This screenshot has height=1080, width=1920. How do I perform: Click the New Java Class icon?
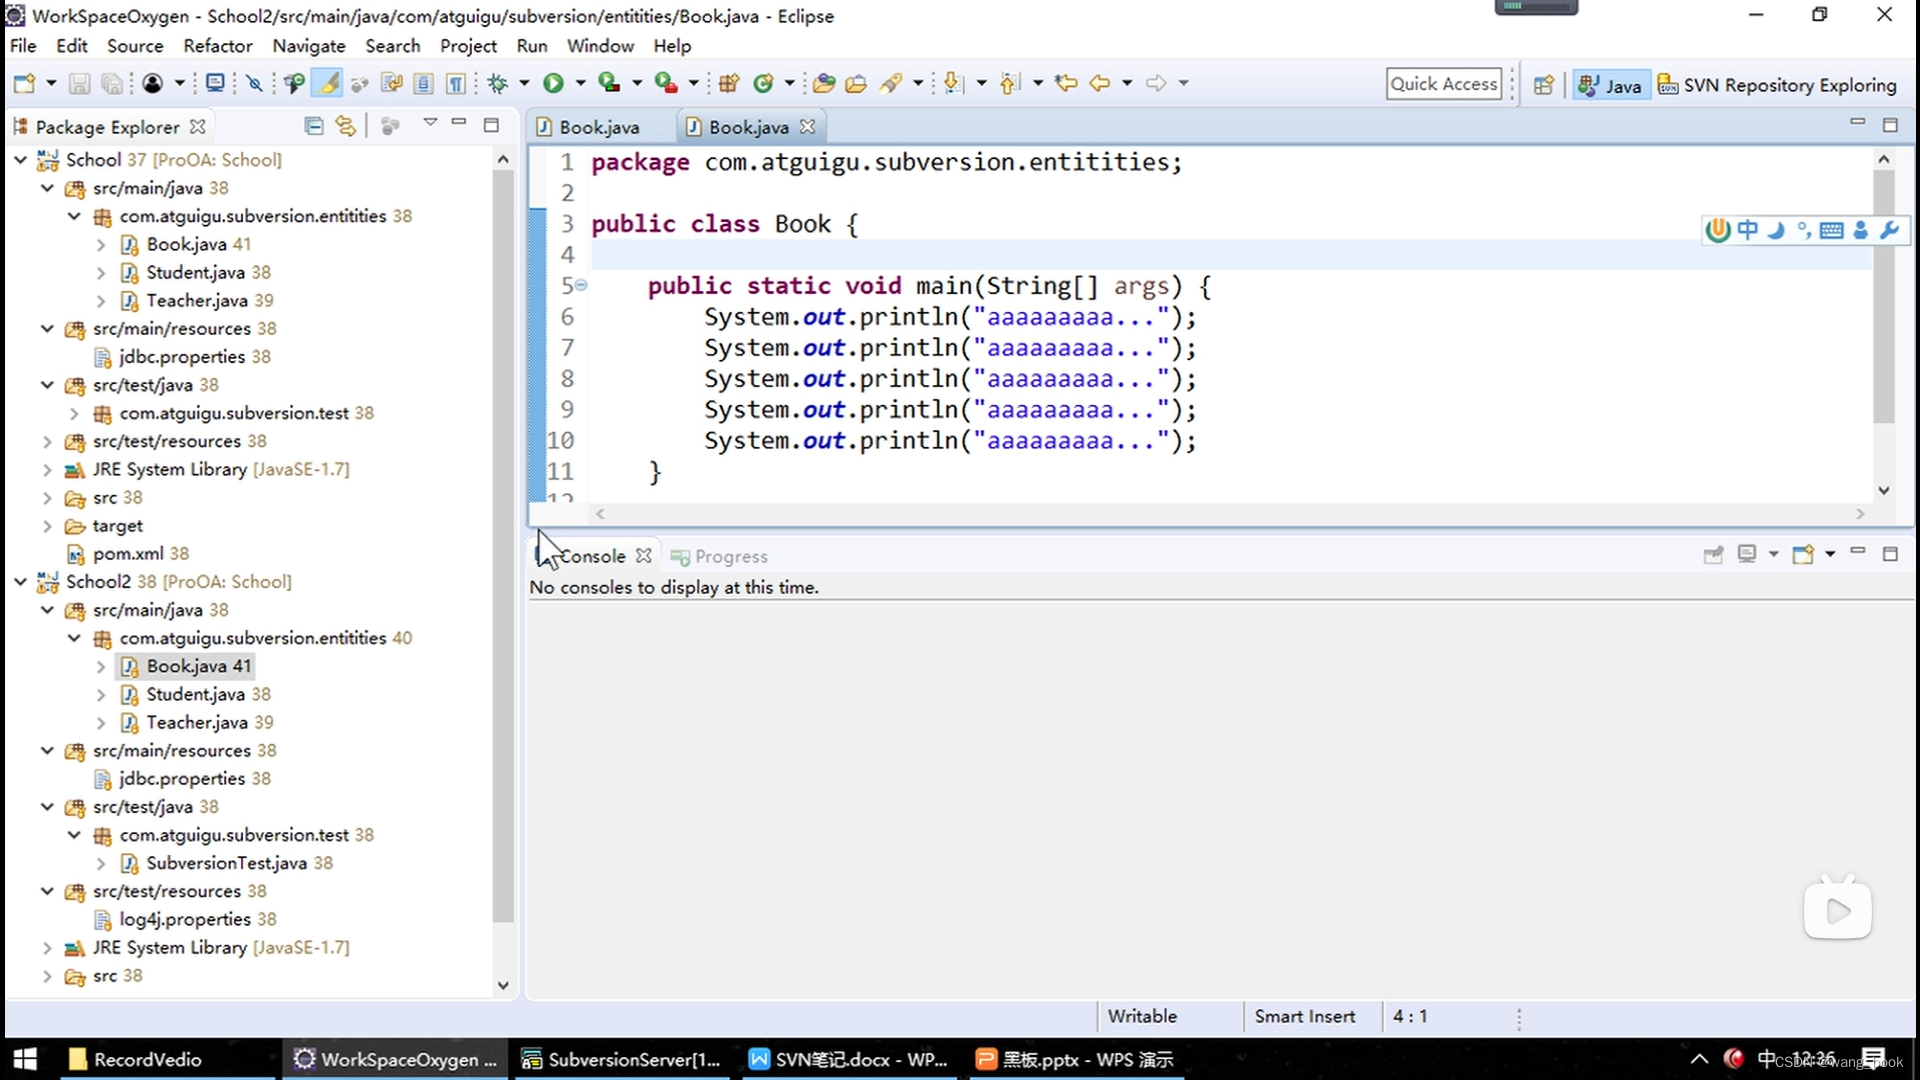coord(764,84)
